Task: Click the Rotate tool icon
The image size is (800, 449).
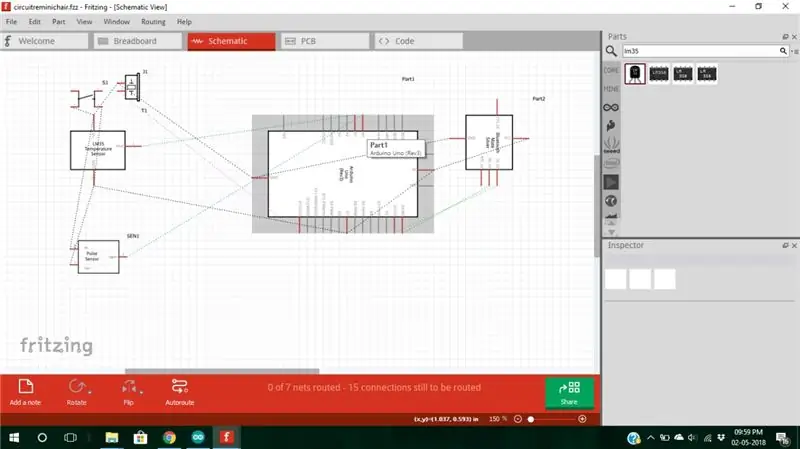Action: pyautogui.click(x=77, y=387)
